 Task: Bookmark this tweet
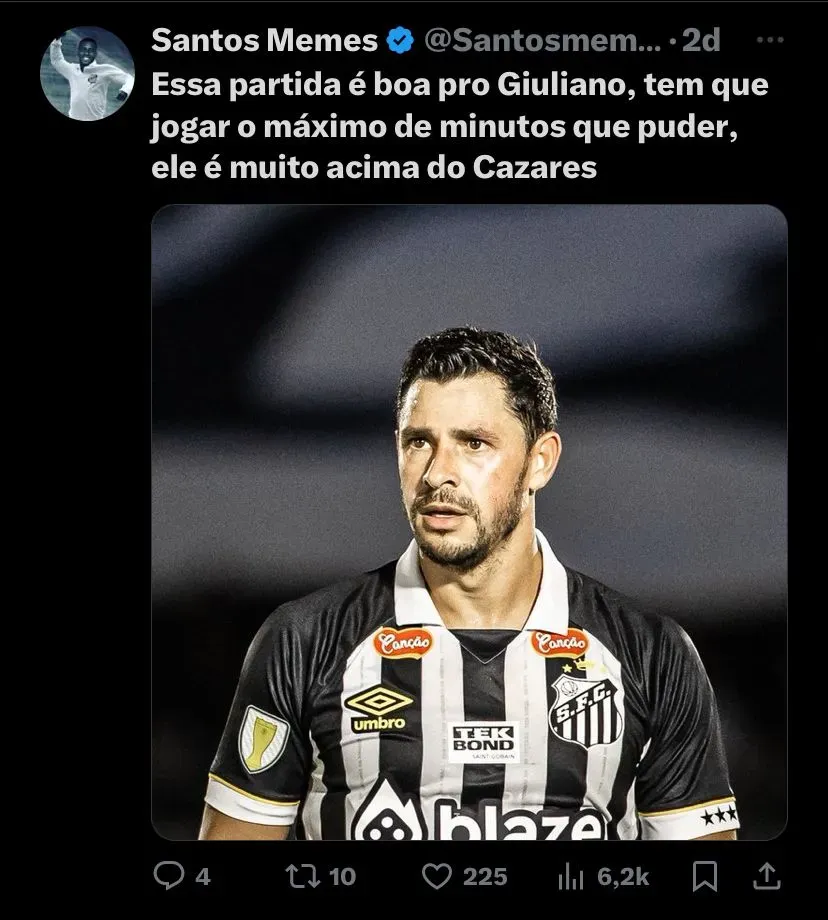[705, 877]
